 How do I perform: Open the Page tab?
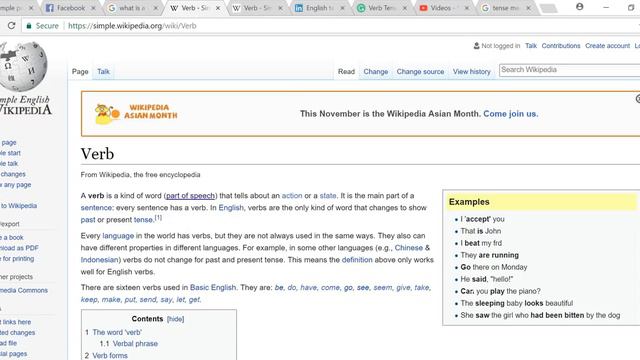80,71
